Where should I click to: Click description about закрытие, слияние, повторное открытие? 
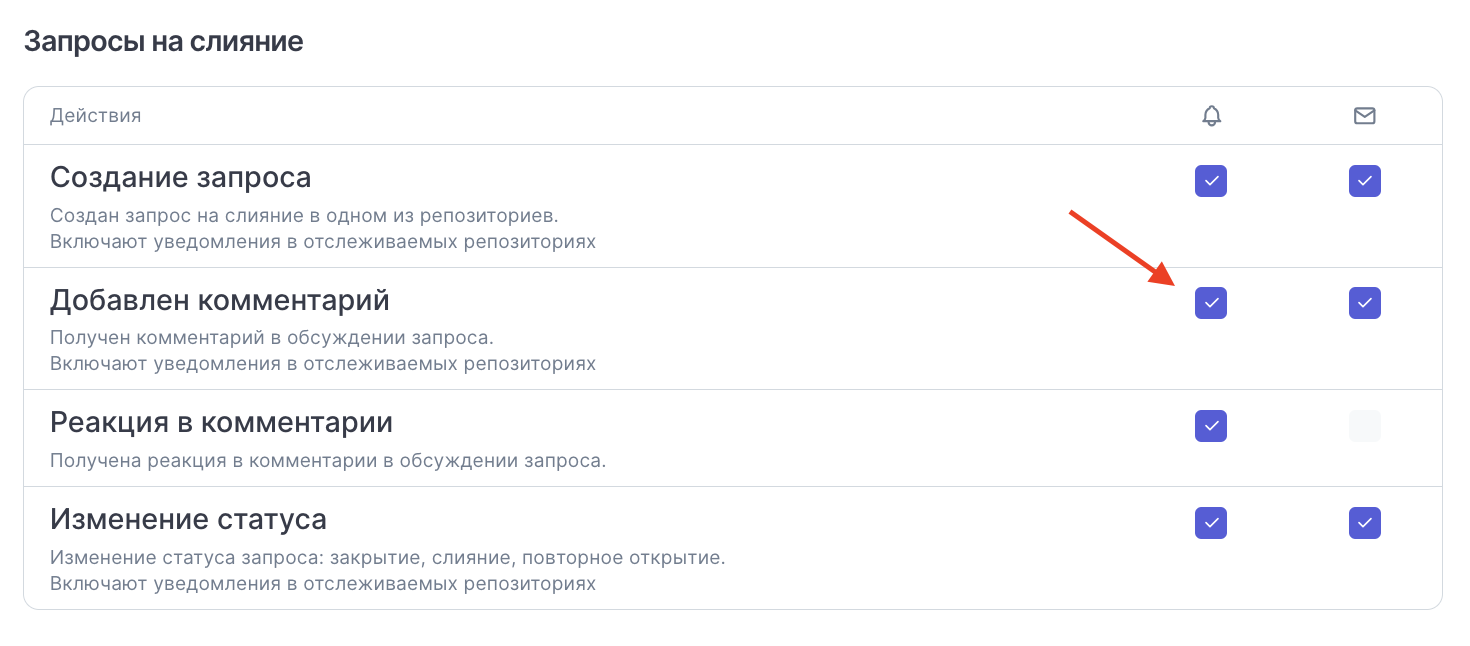click(387, 558)
